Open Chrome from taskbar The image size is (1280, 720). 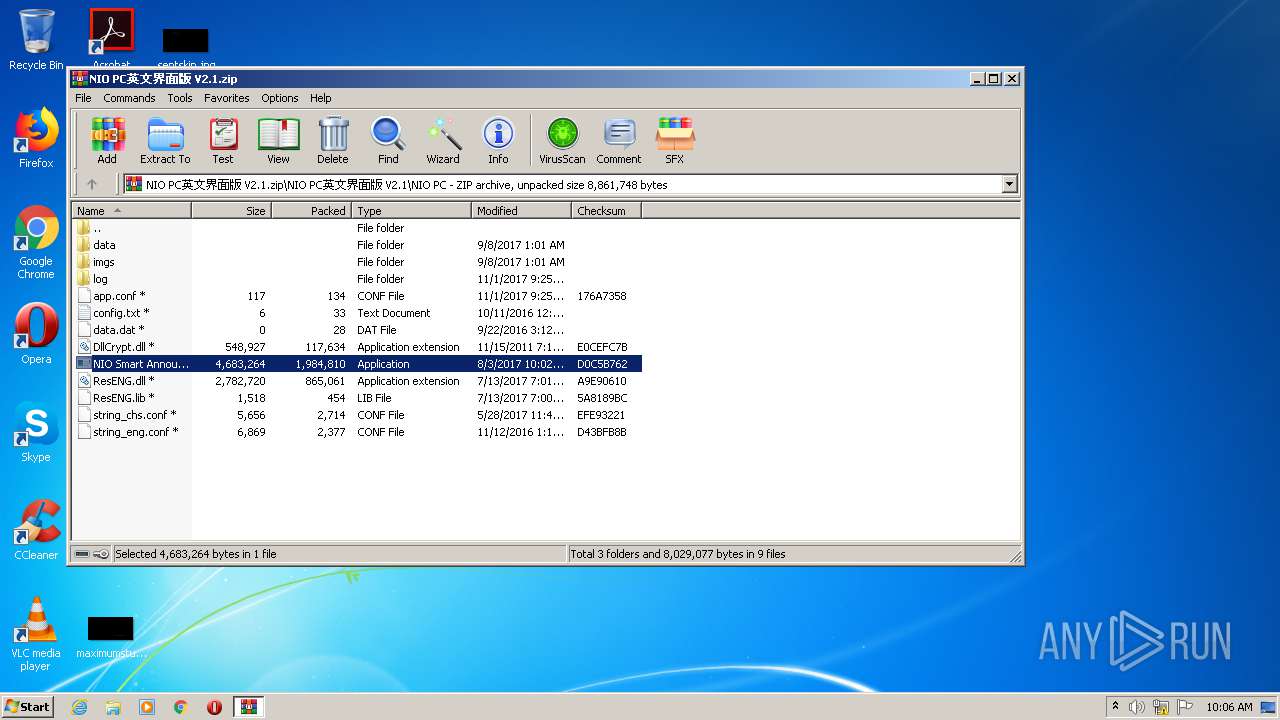pyautogui.click(x=181, y=707)
